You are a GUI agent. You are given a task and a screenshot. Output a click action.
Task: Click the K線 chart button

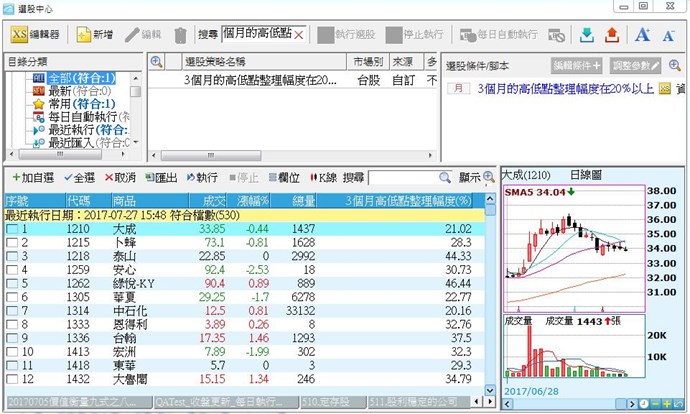(x=323, y=177)
